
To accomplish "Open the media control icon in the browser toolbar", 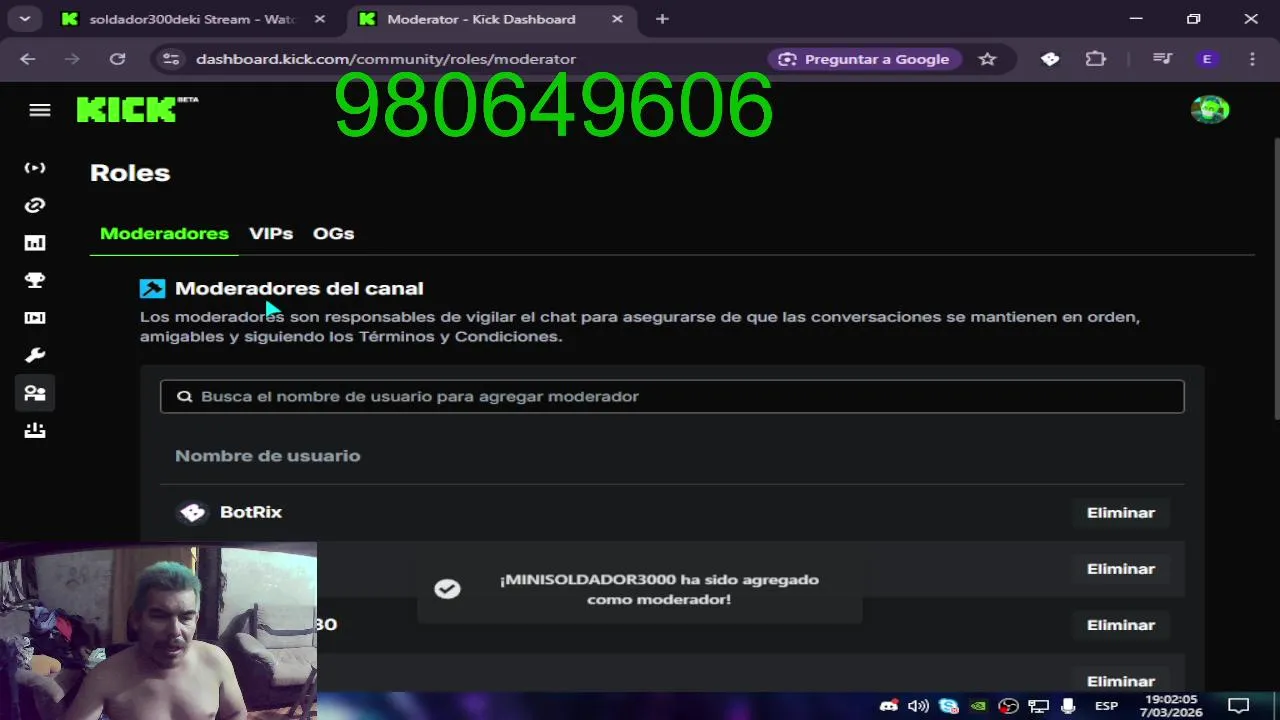I will (x=1162, y=59).
